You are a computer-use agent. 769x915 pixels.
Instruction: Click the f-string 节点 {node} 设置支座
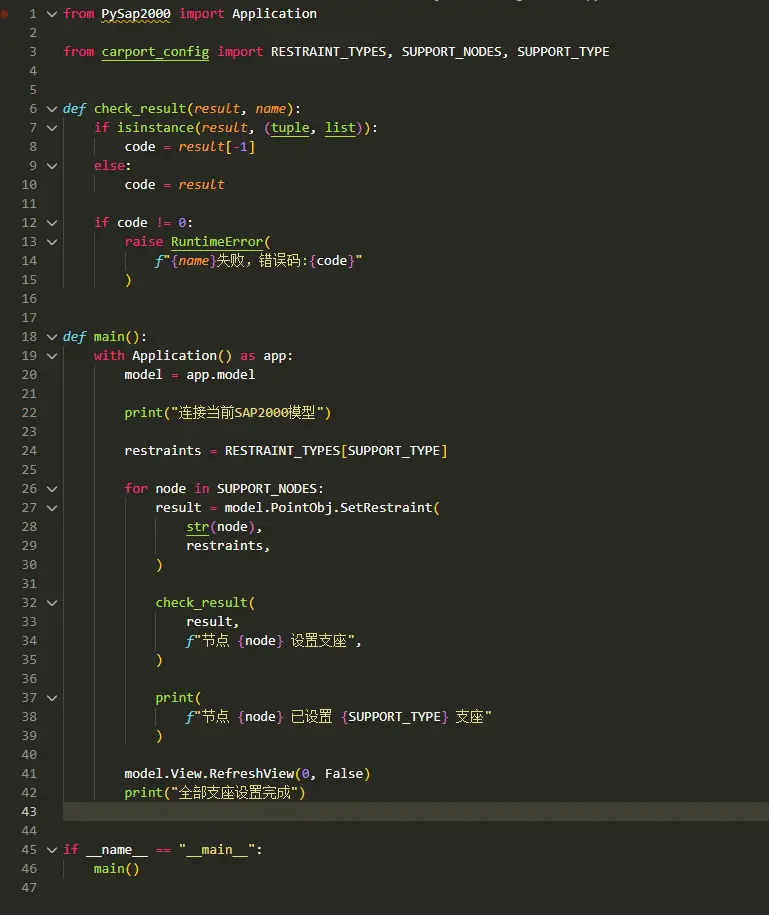270,641
